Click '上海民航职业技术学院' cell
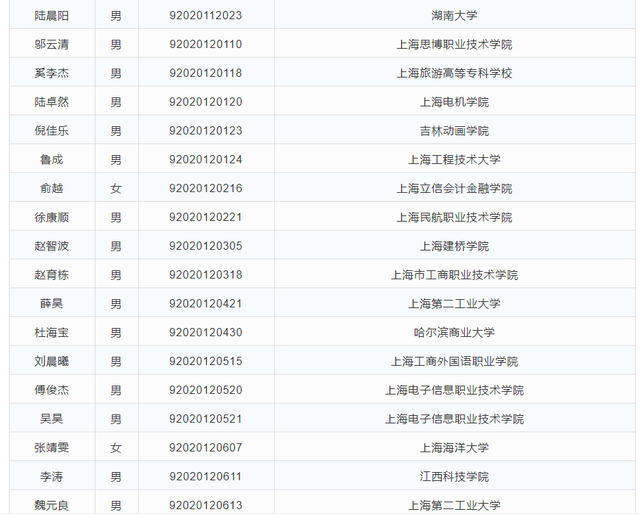This screenshot has height=516, width=640. click(454, 217)
